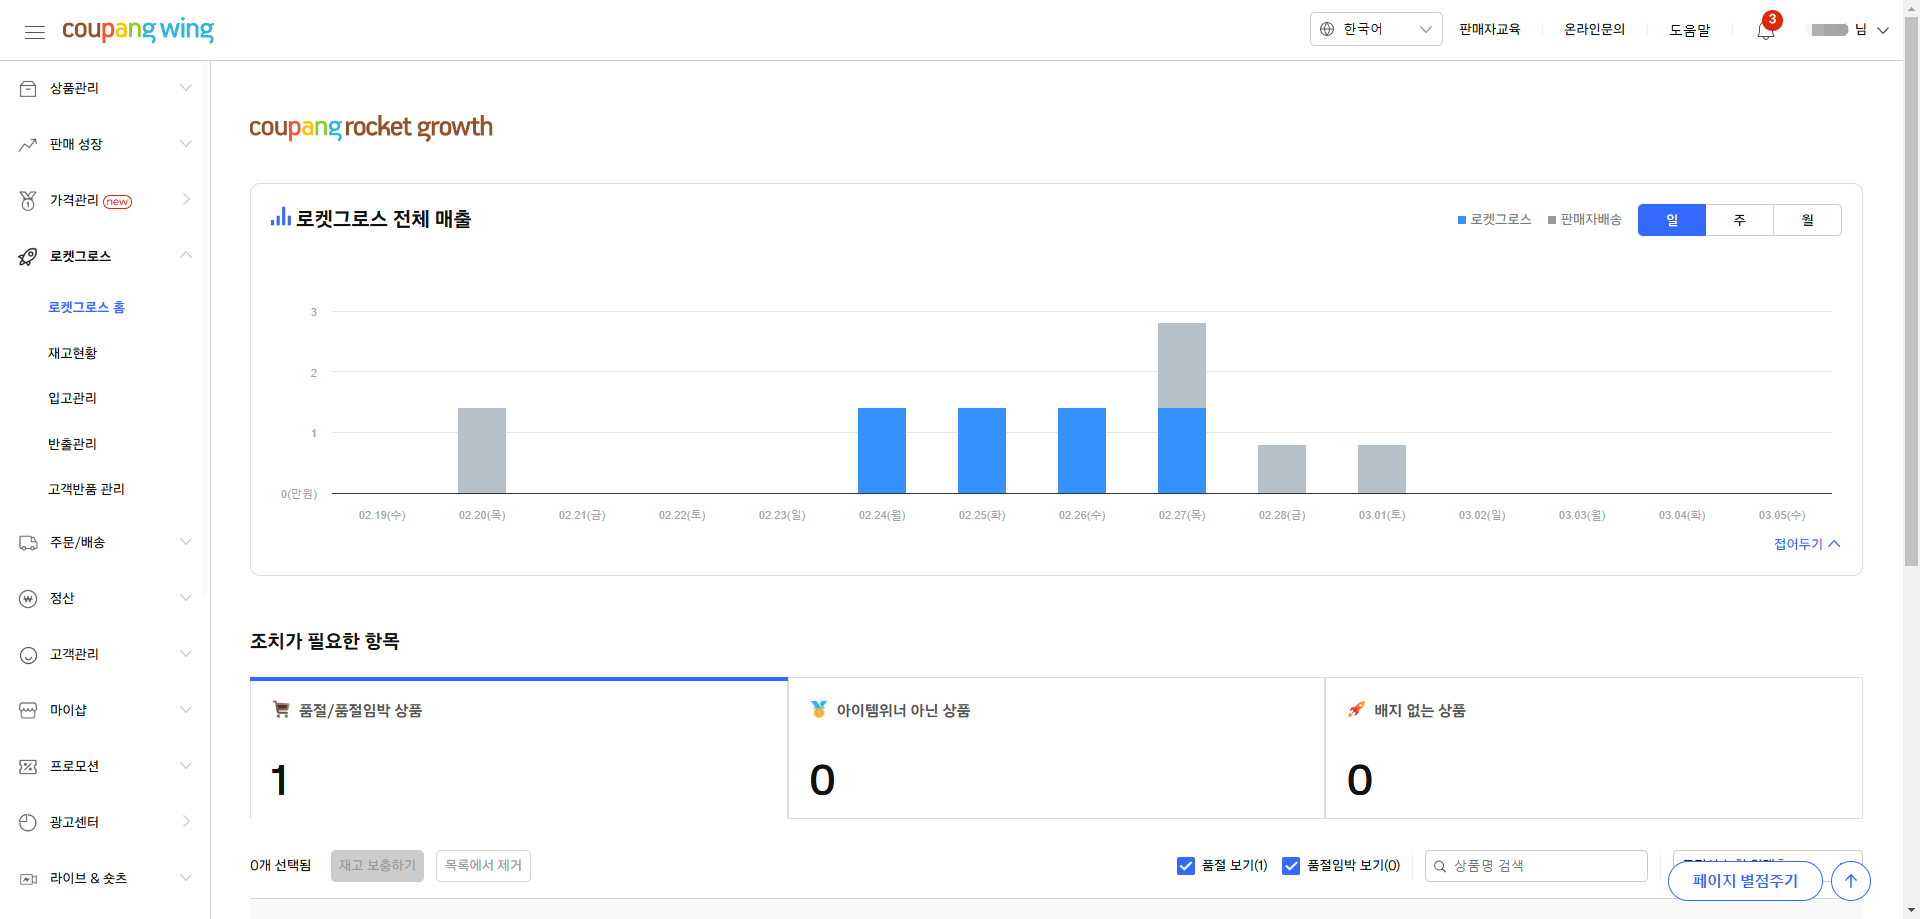Click the 마이샵 store icon
Screen dimensions: 1920x919
pos(28,711)
